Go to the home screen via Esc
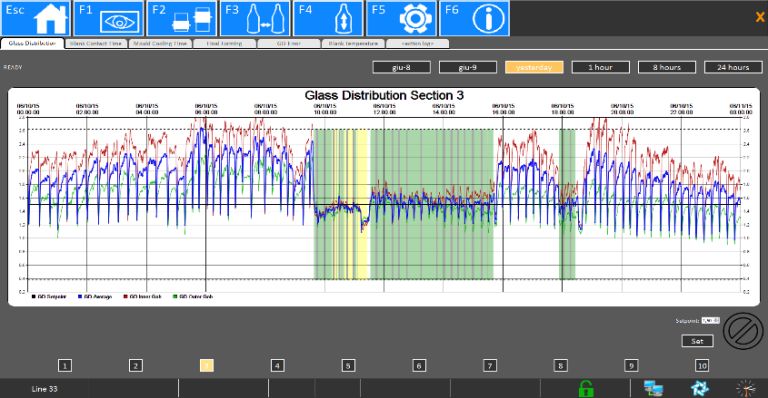 coord(35,18)
